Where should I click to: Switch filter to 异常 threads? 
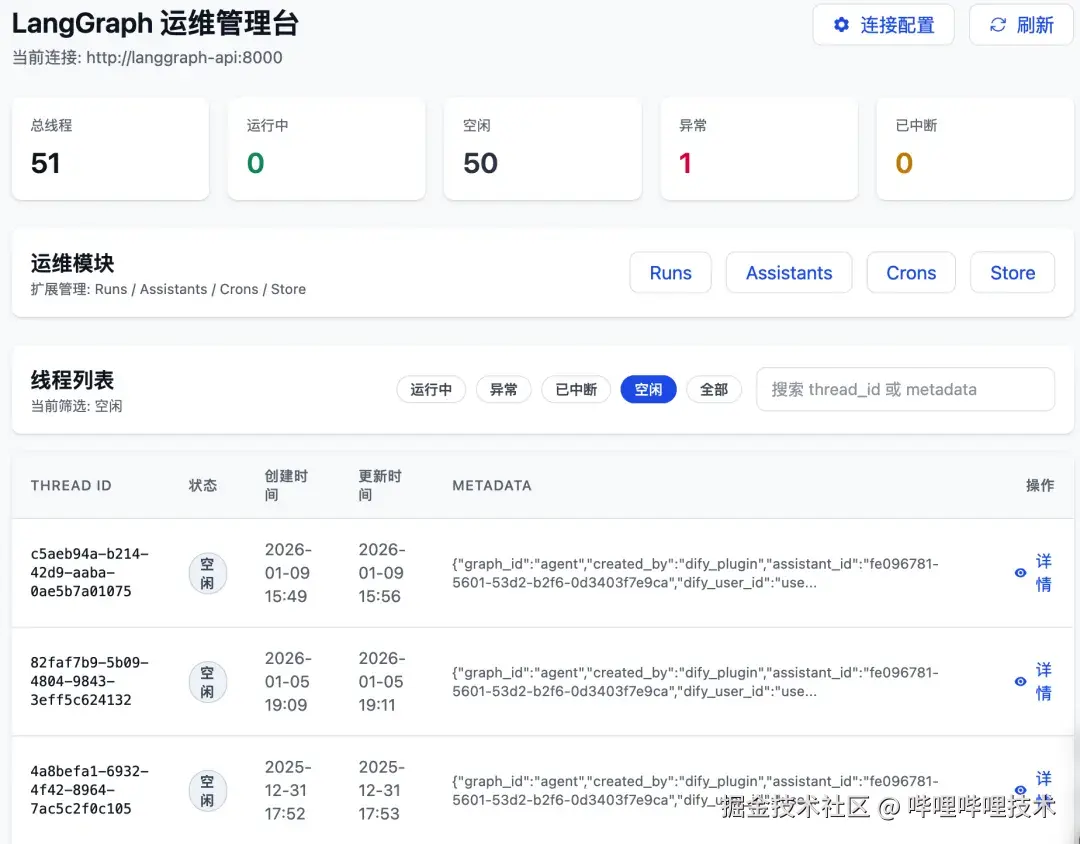point(503,389)
